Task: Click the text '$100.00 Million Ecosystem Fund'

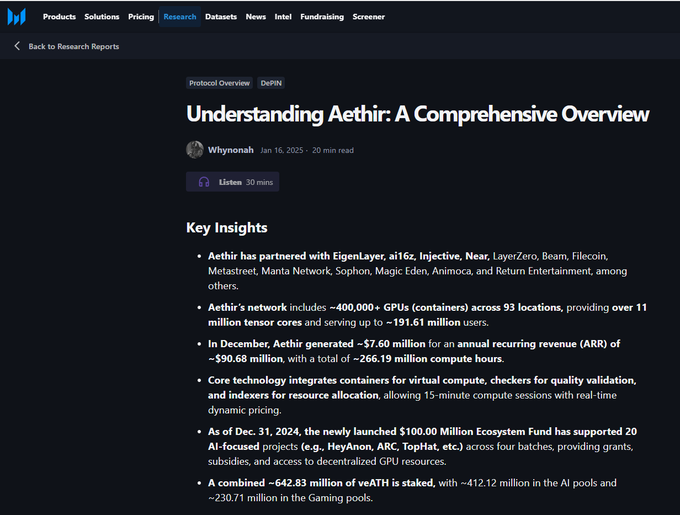Action: (475, 432)
